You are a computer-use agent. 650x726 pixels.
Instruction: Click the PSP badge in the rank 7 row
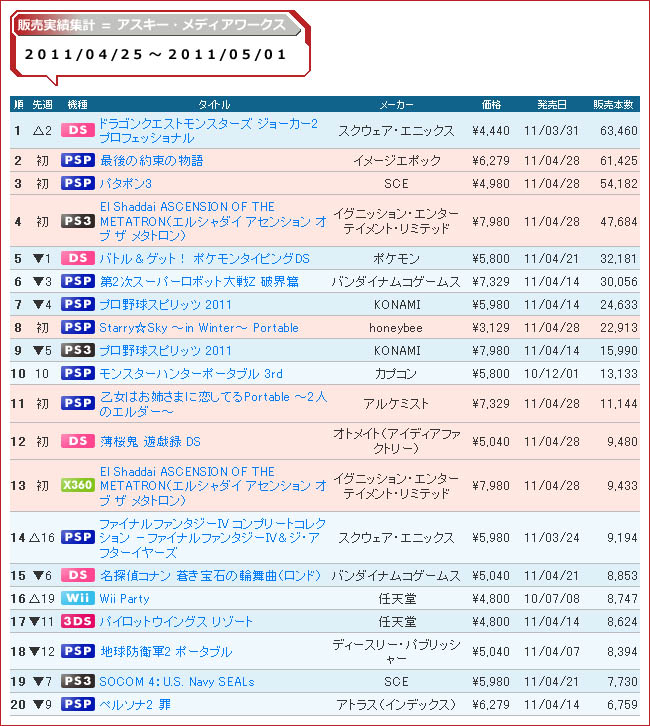pyautogui.click(x=78, y=304)
